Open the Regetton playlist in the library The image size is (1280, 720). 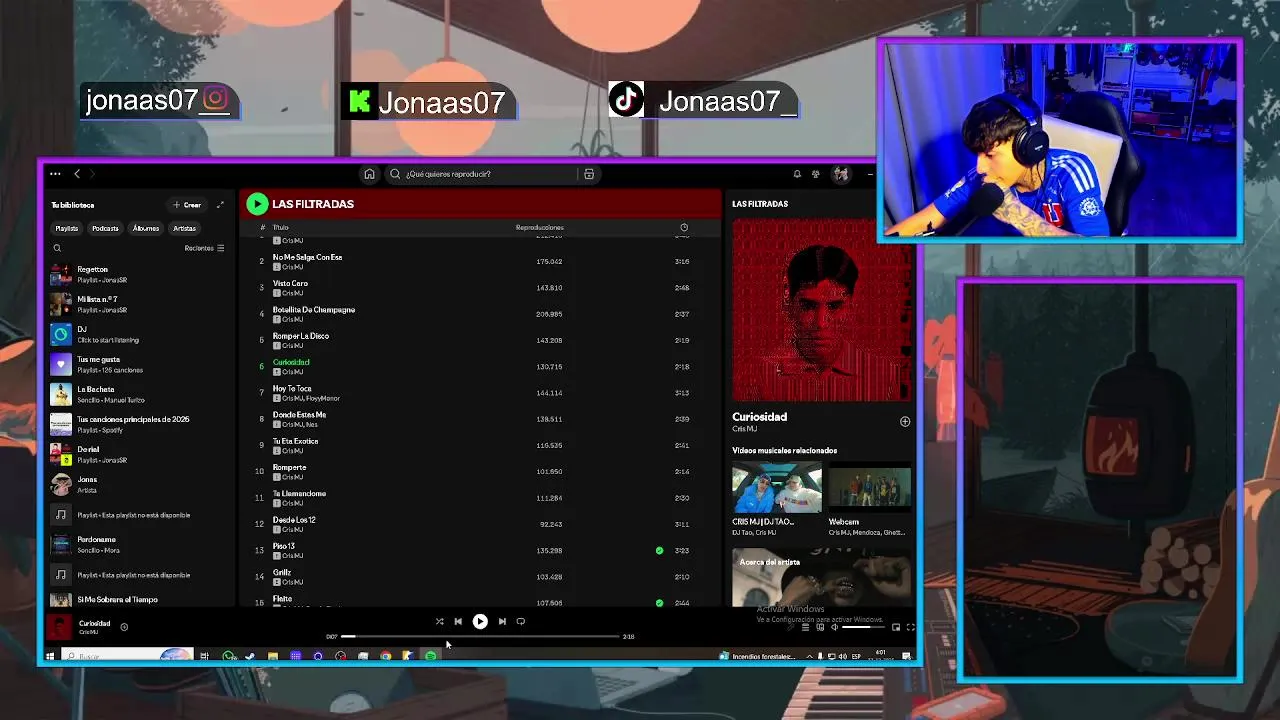click(x=138, y=275)
